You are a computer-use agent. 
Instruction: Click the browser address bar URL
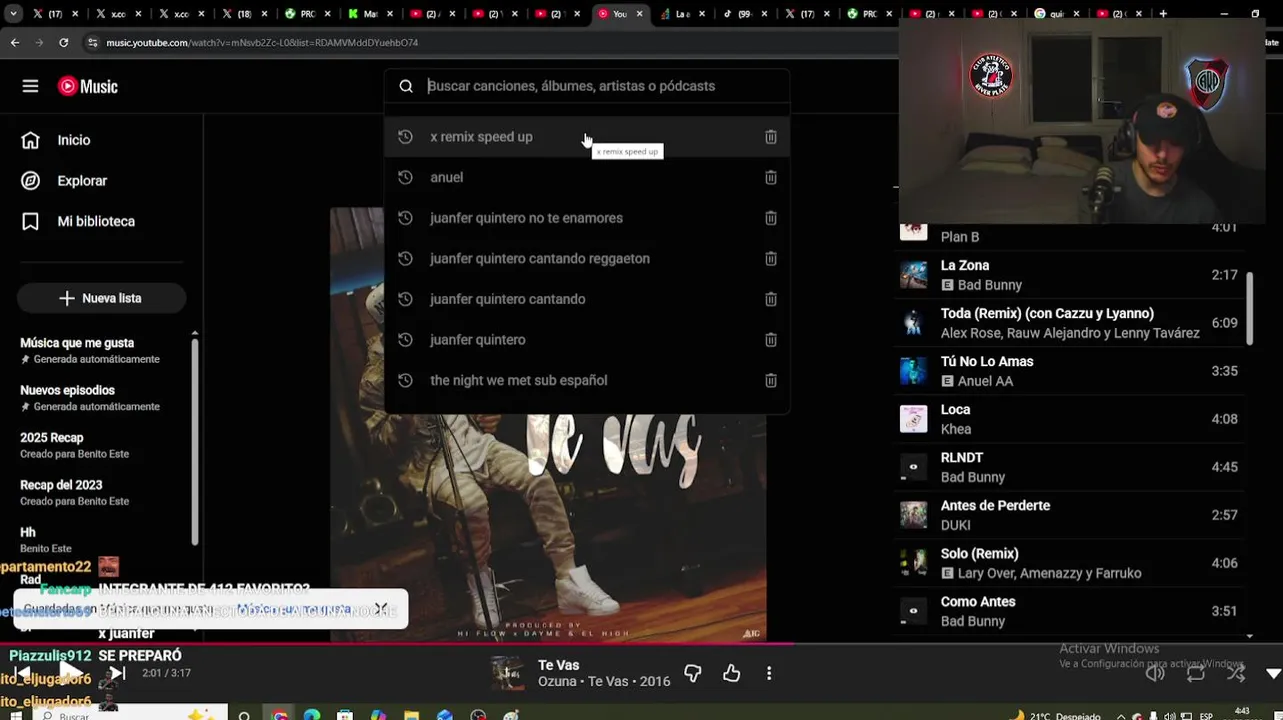click(262, 43)
